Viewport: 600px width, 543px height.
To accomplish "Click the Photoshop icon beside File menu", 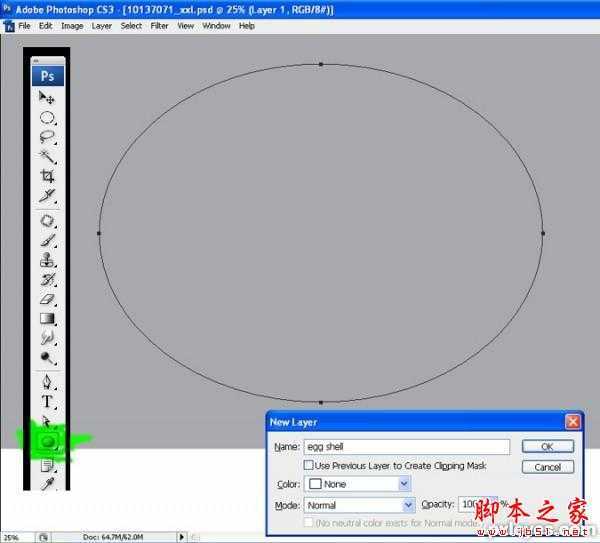I will click(9, 26).
